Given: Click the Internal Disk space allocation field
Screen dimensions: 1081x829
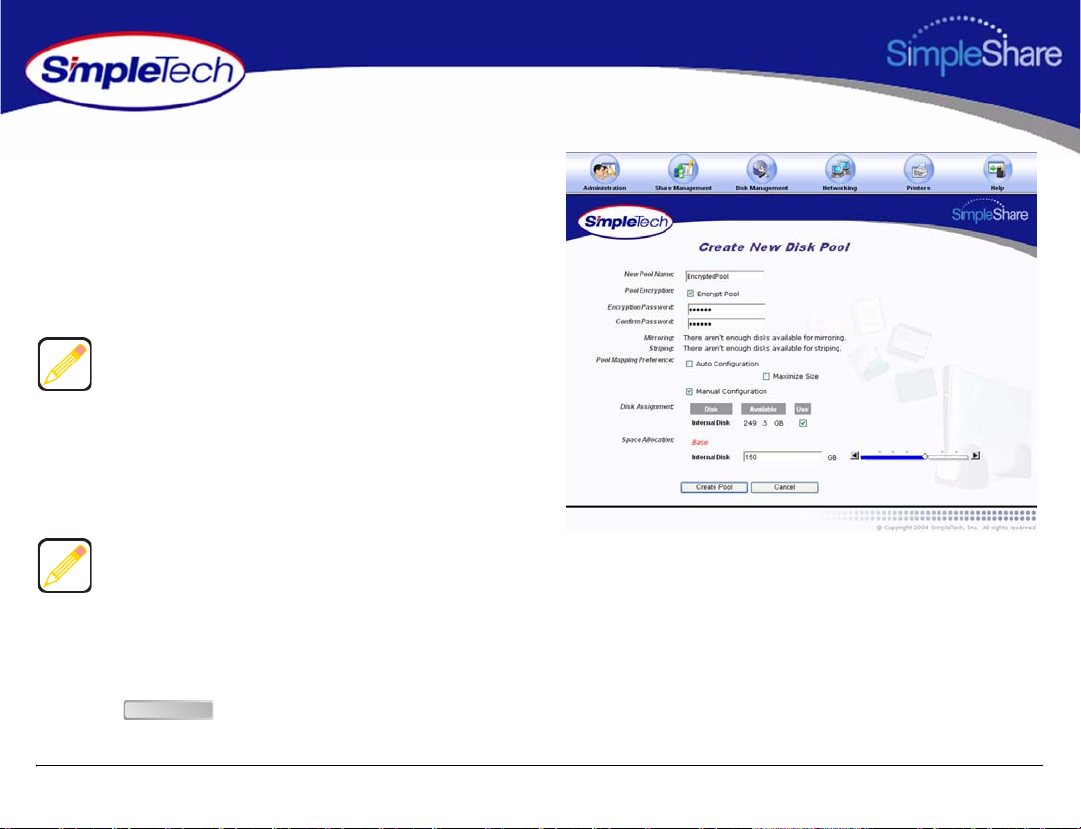Looking at the screenshot, I should [782, 457].
